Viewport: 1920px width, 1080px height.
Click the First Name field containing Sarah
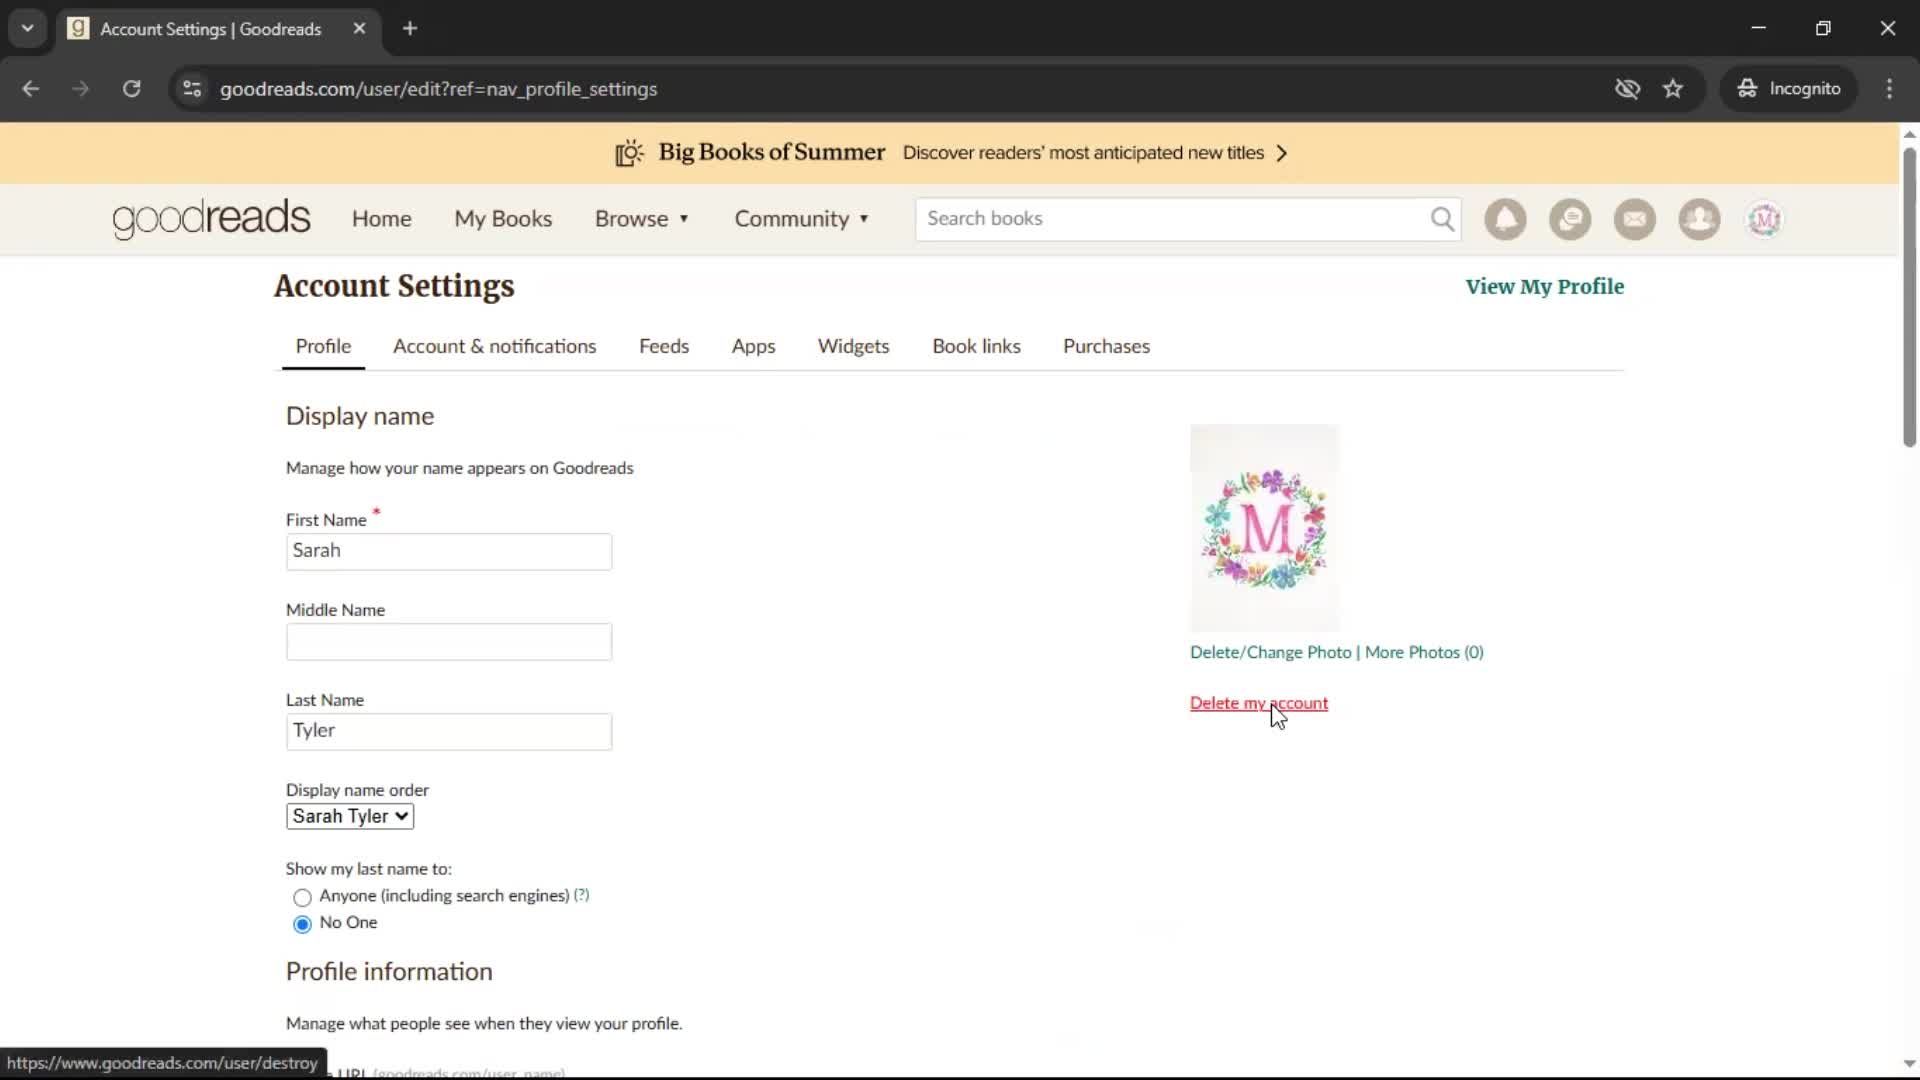tap(449, 552)
